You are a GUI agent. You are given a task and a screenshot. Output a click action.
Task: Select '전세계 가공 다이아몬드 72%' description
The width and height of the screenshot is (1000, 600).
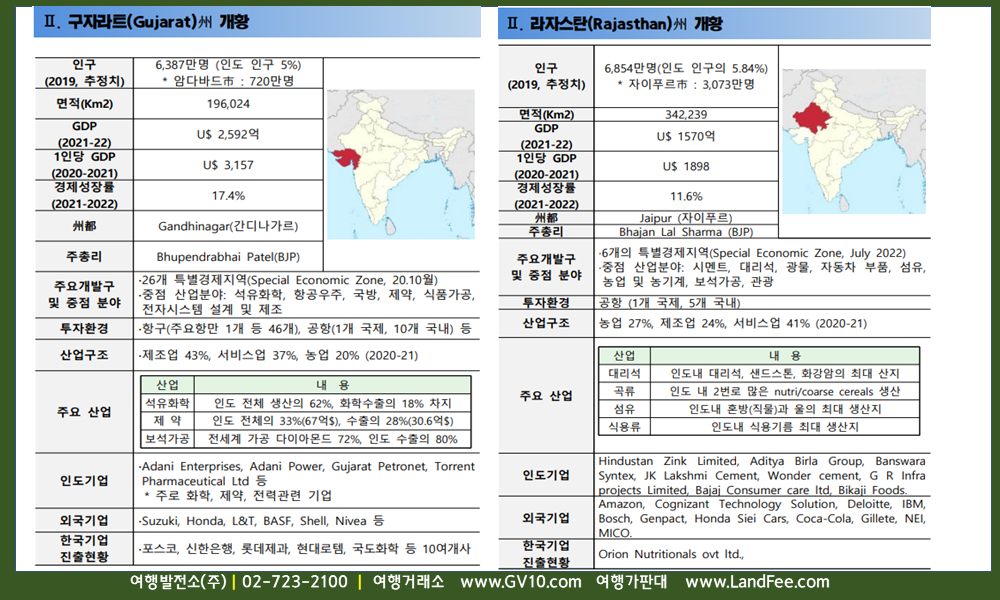click(332, 439)
